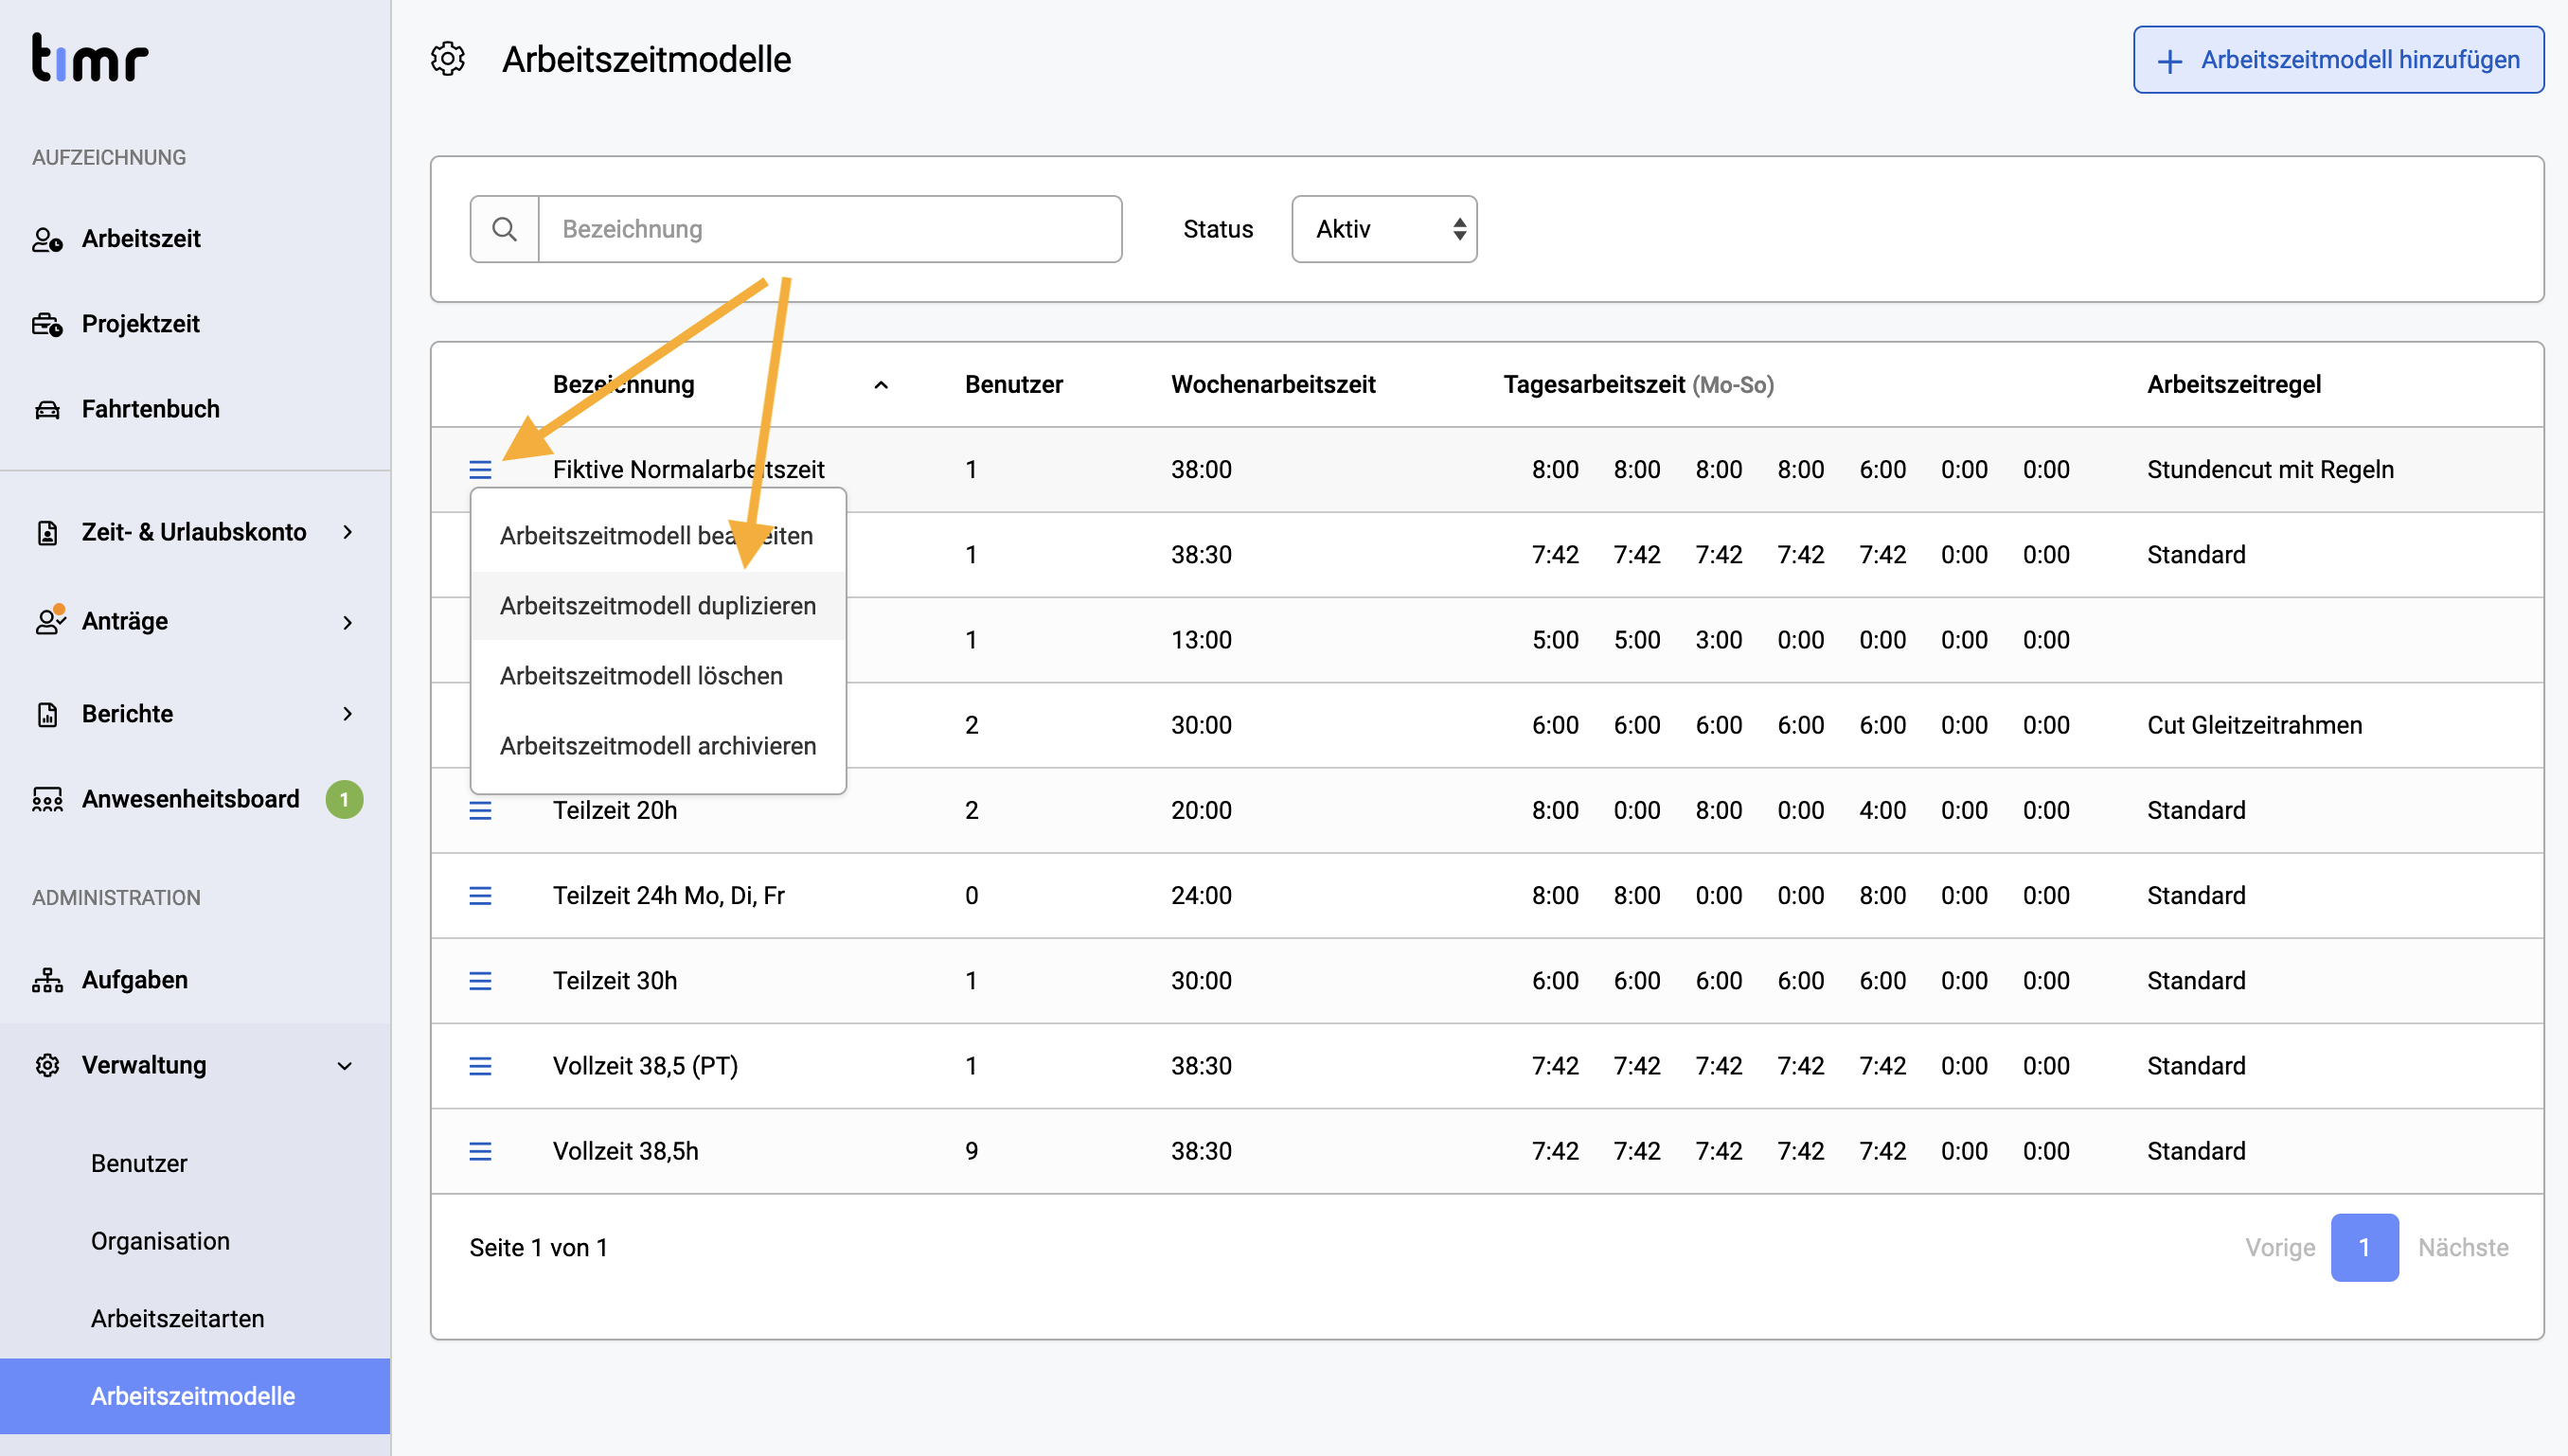
Task: Expand the Anträge chevron
Action: pyautogui.click(x=347, y=622)
